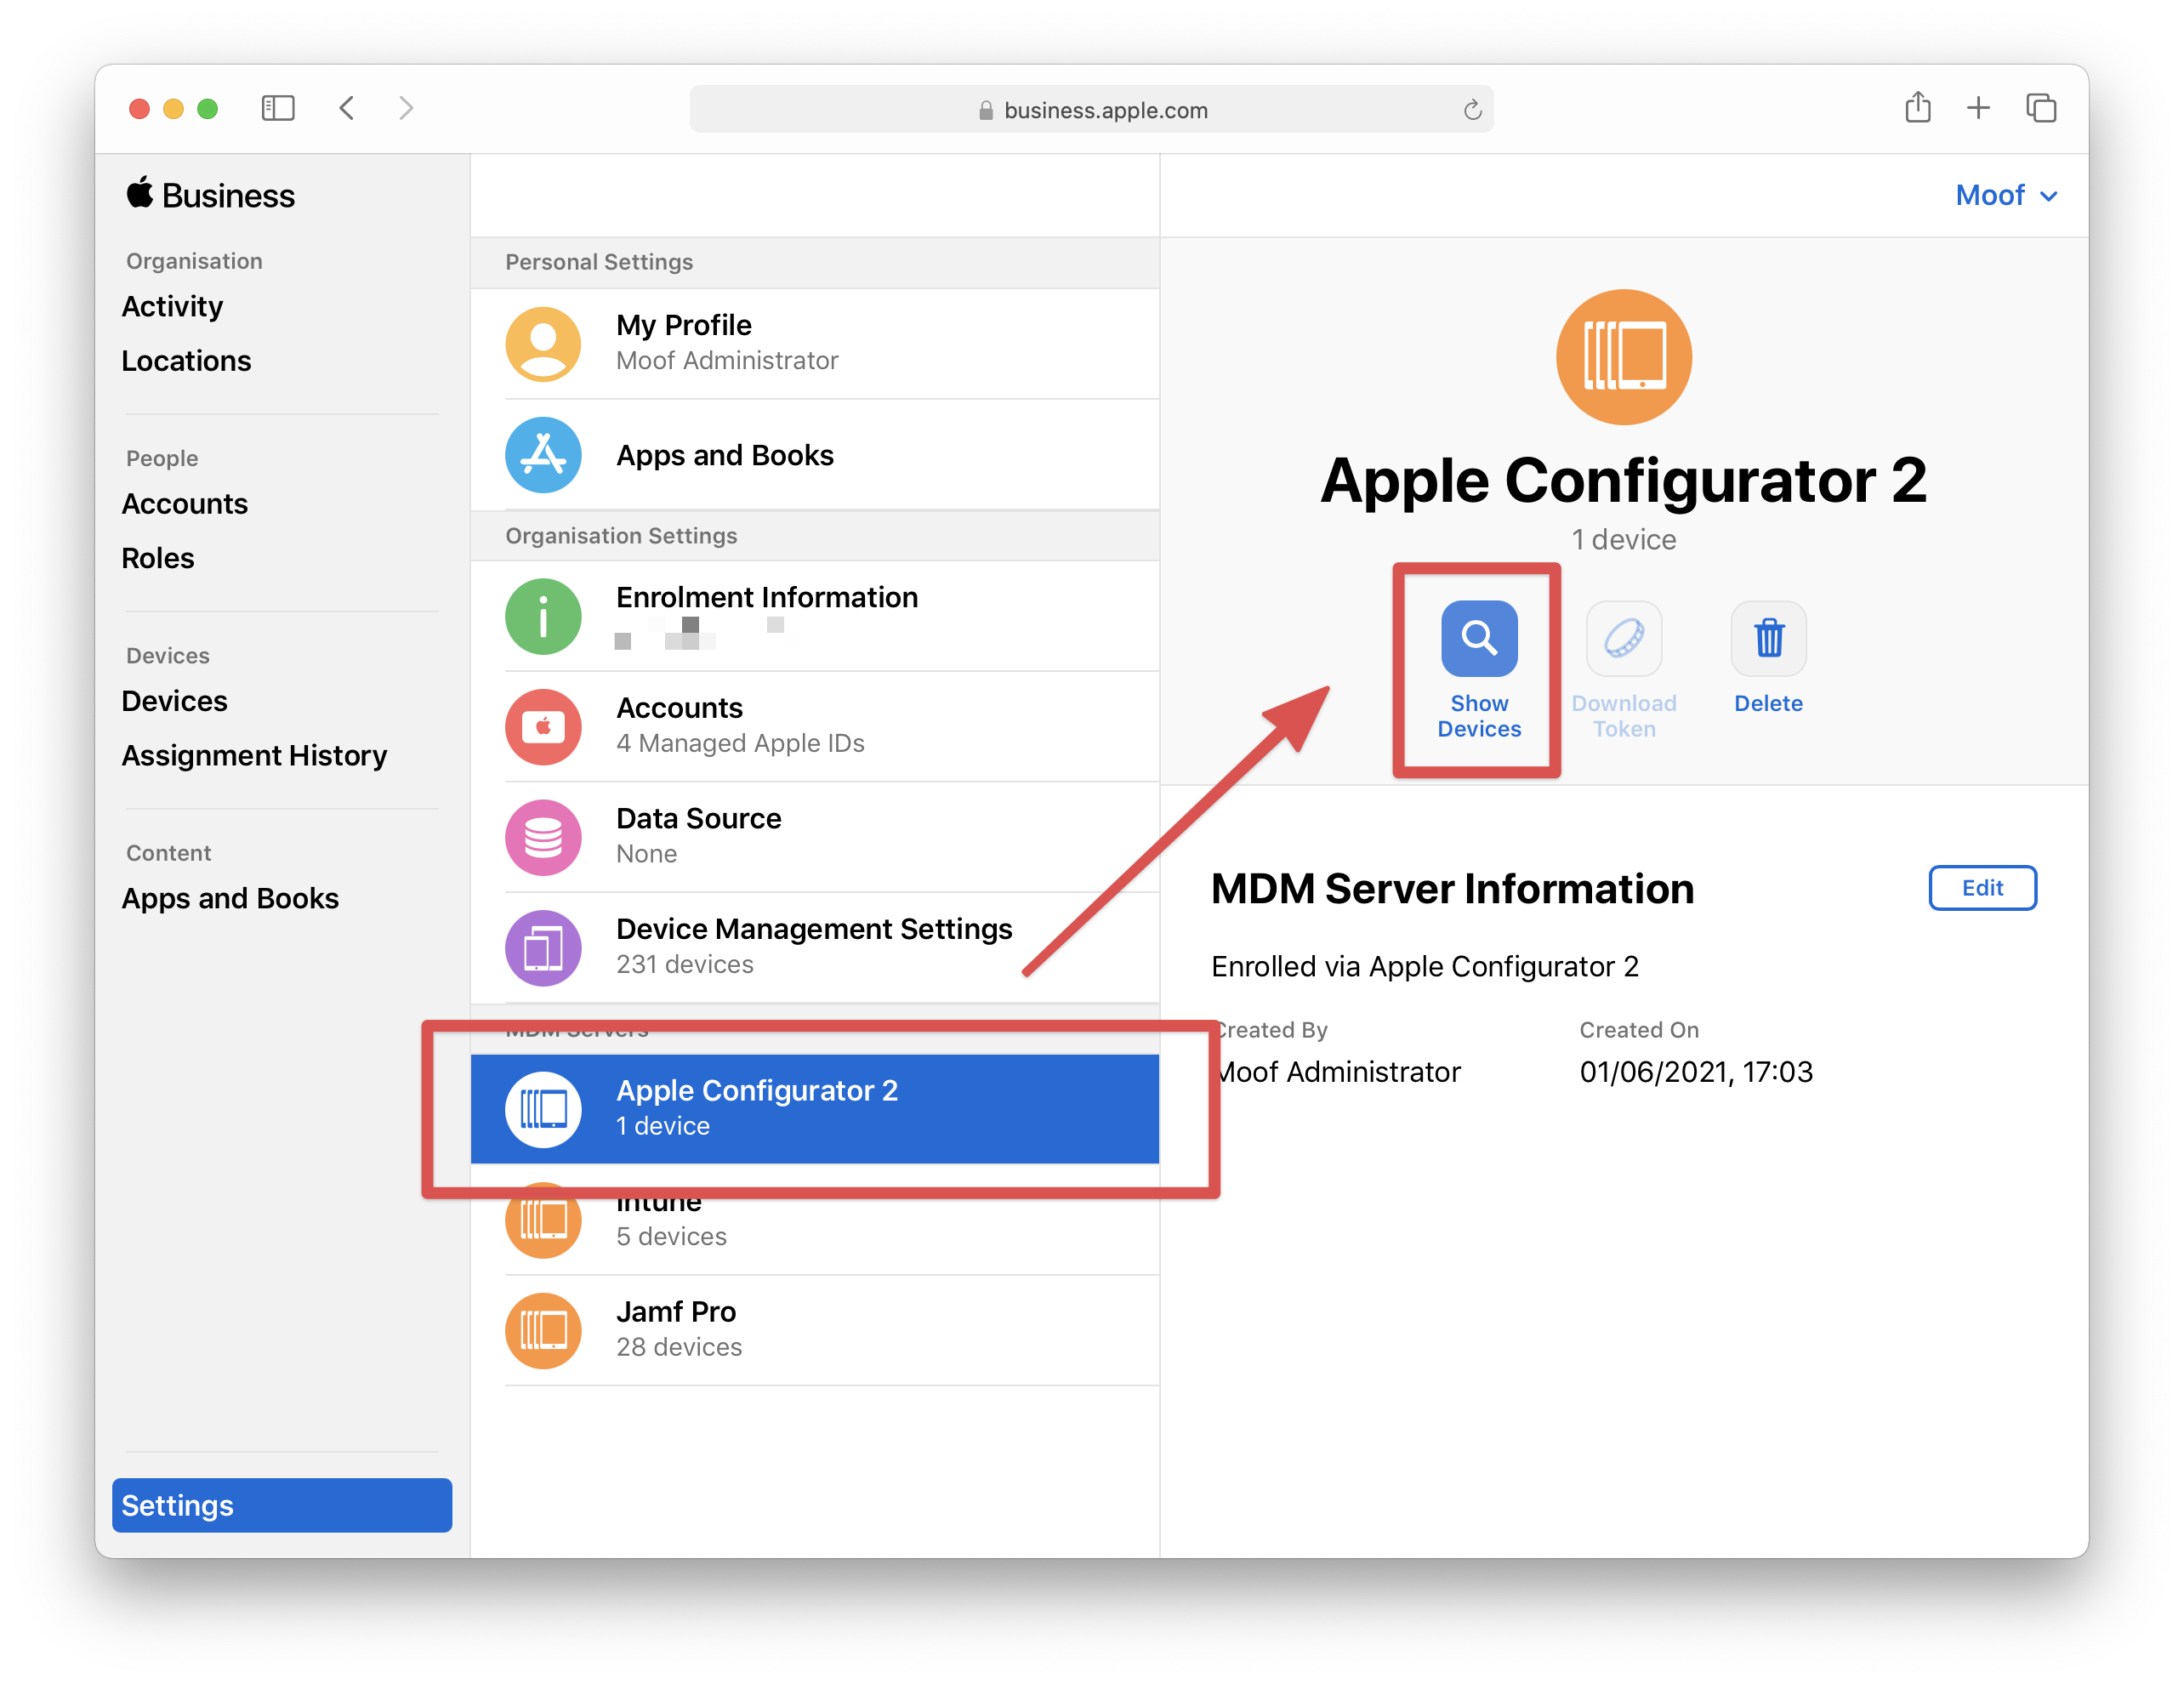This screenshot has height=1684, width=2184.
Task: Go back with the back arrow
Action: [347, 108]
